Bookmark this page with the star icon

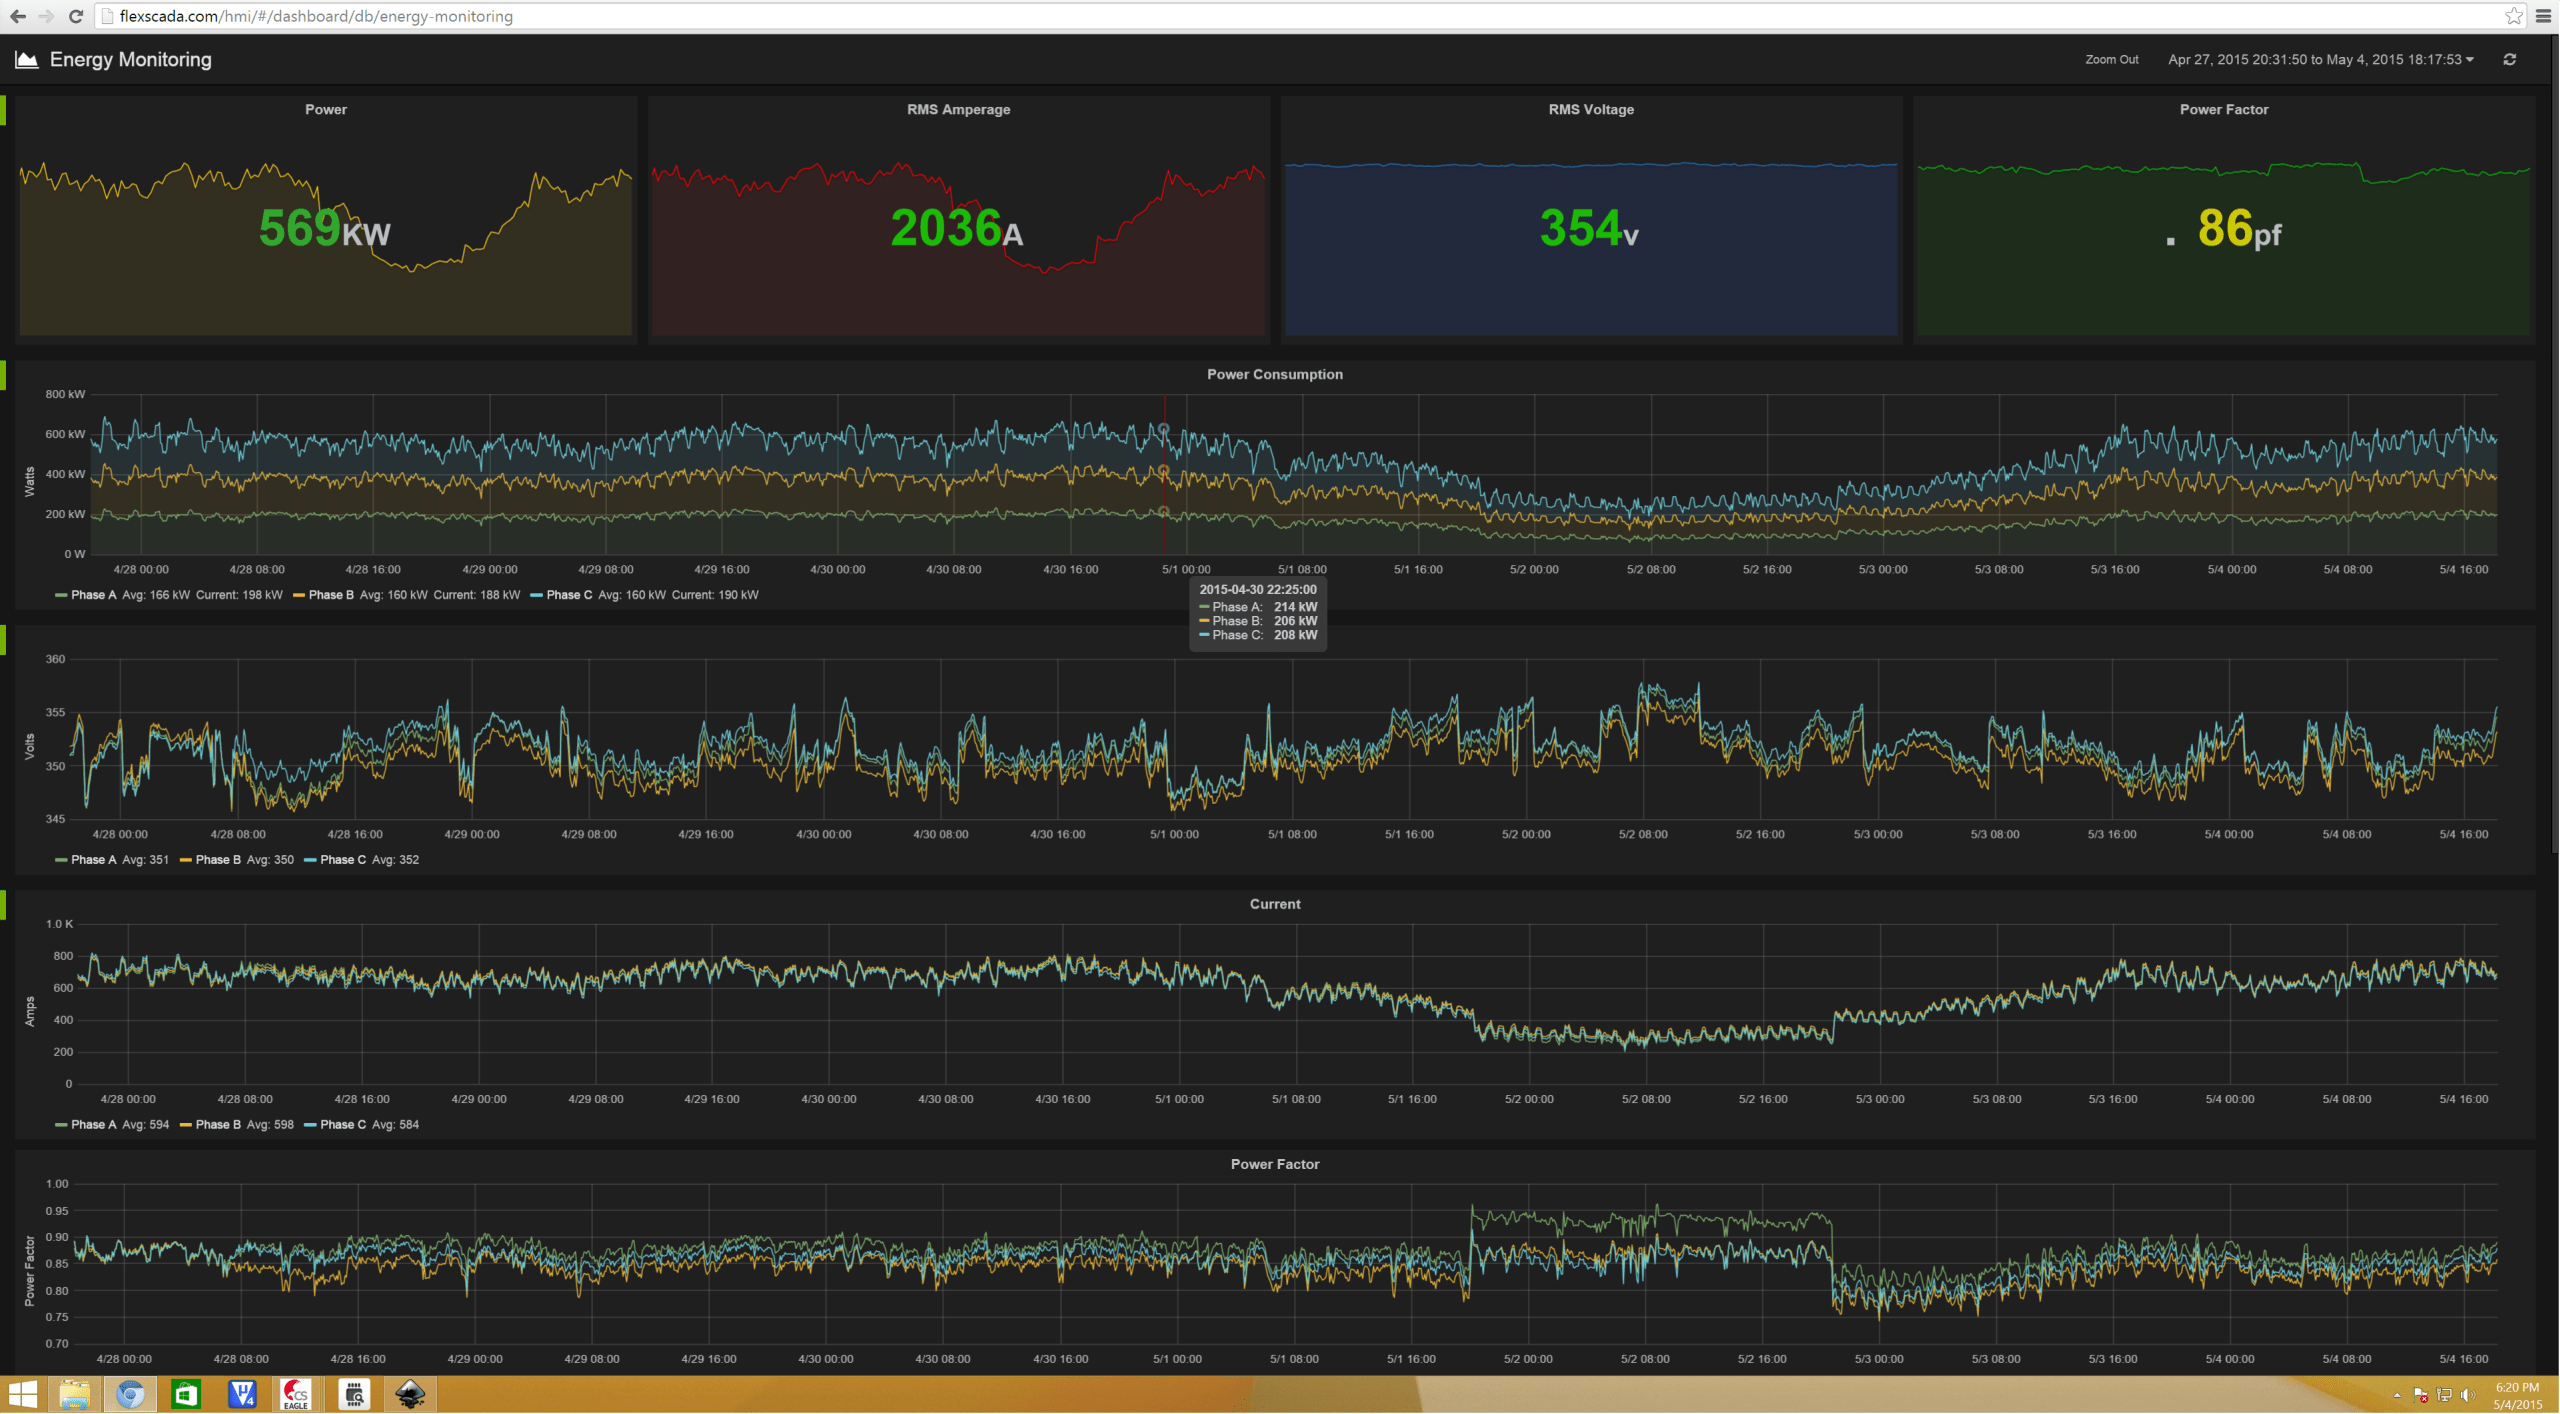[x=2514, y=16]
